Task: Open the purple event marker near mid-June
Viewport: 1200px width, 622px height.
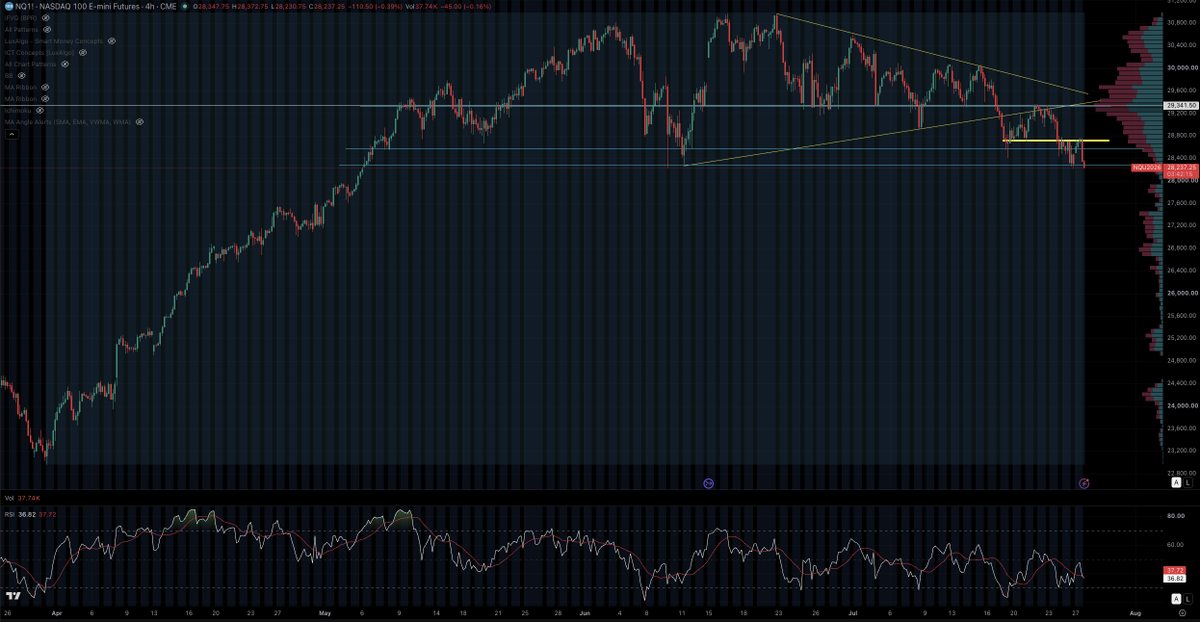Action: coord(708,483)
